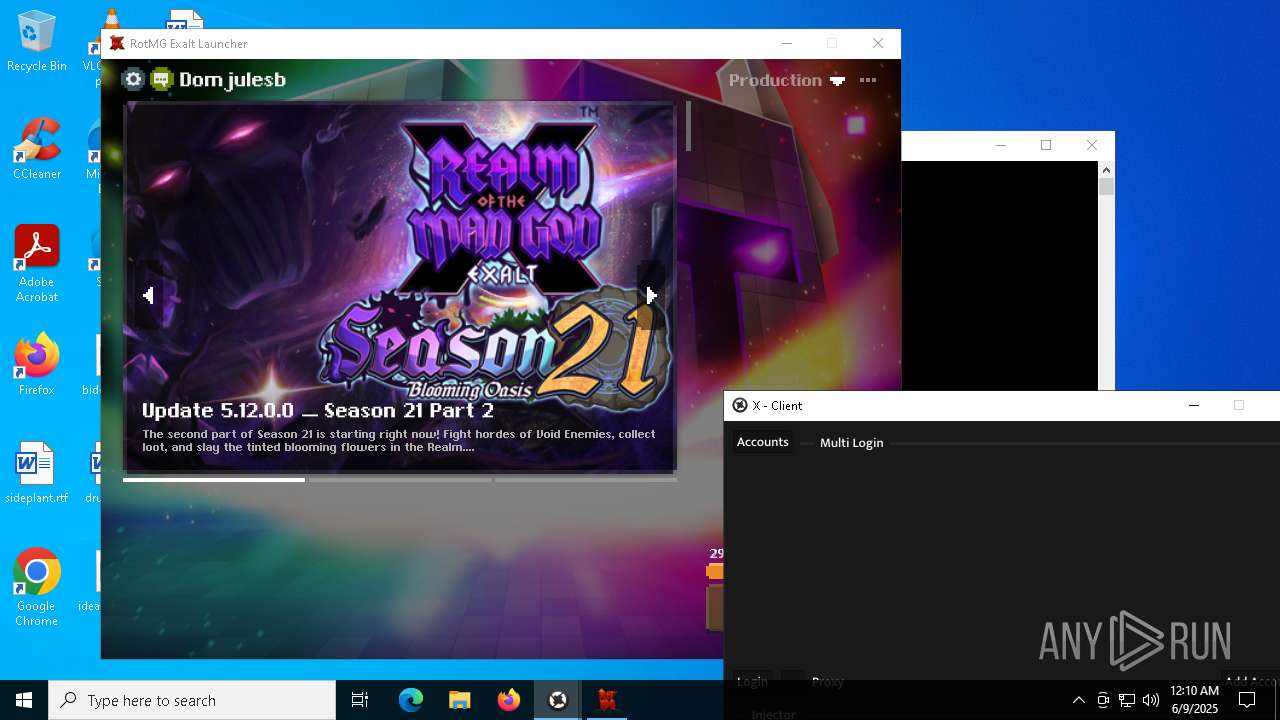The width and height of the screenshot is (1280, 720).
Task: Show hidden system tray icons
Action: click(x=1078, y=700)
